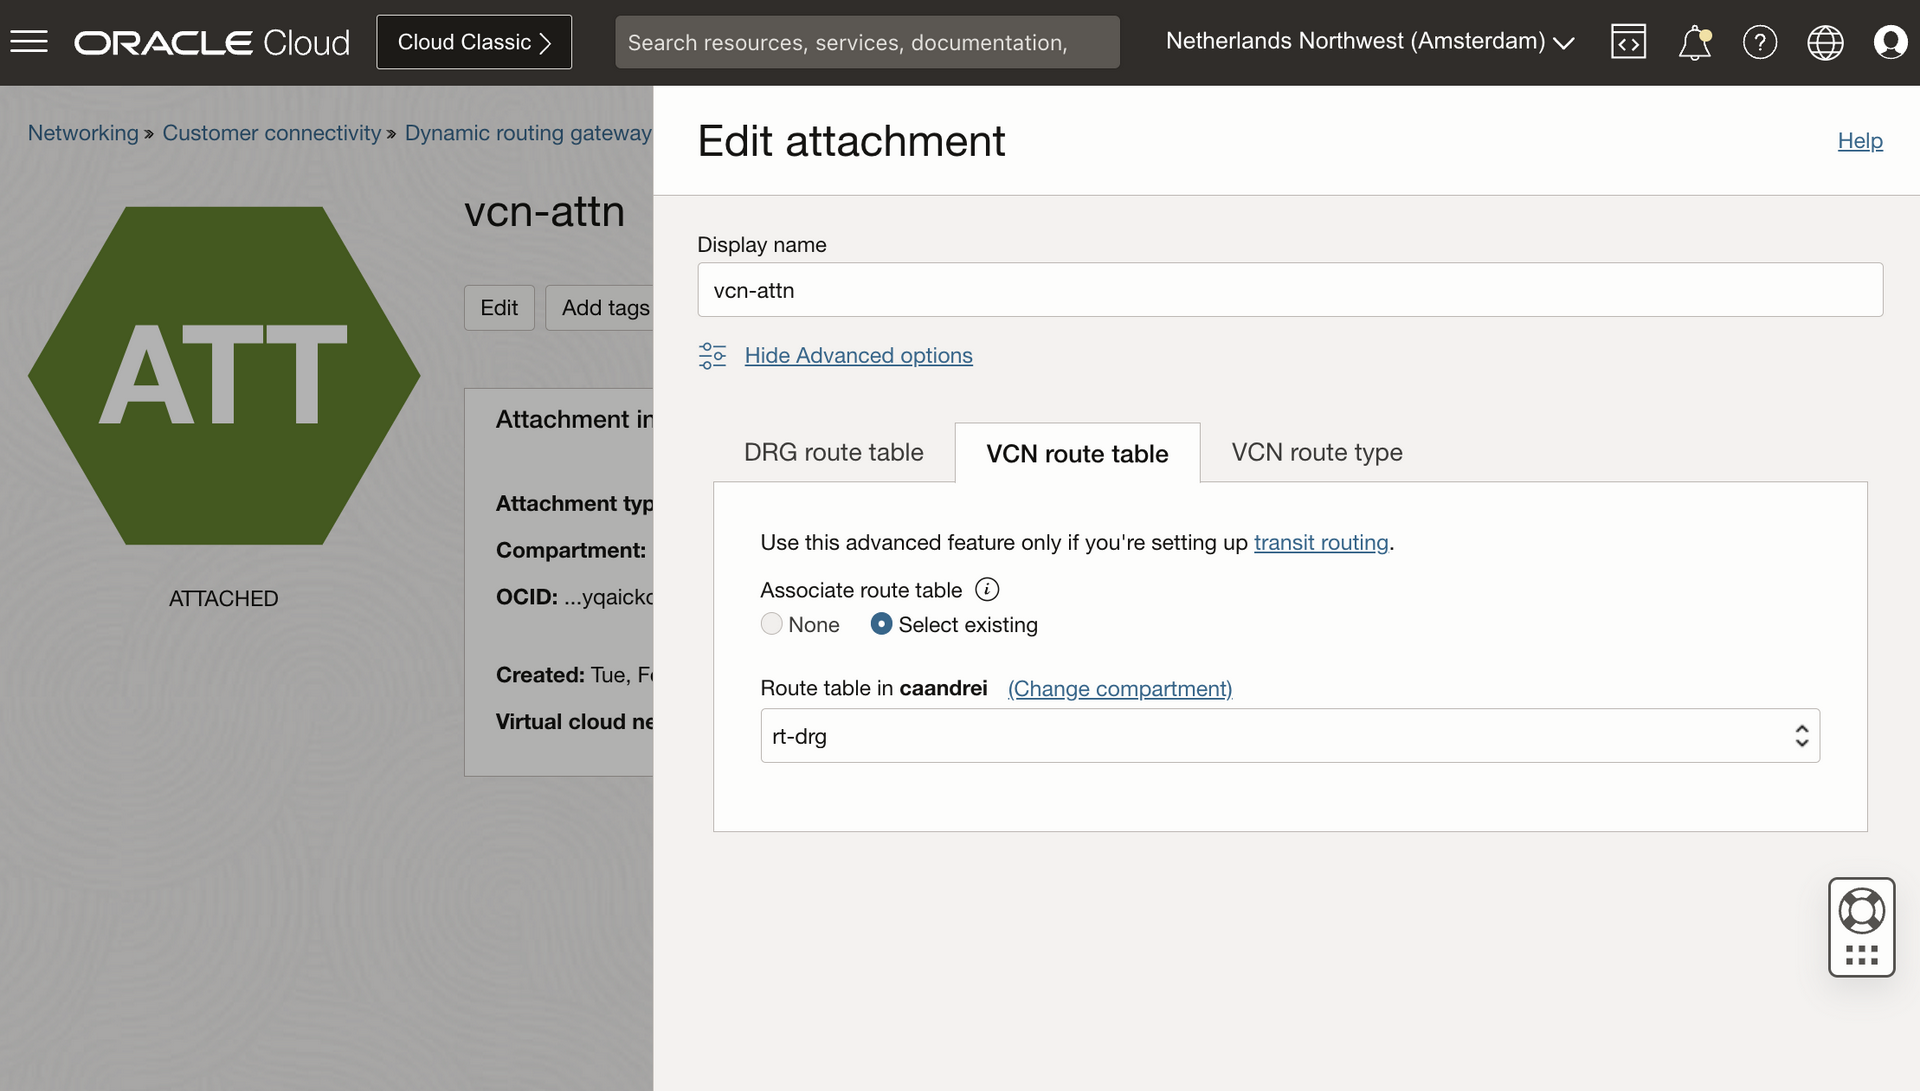Click info icon beside Associate route table
The image size is (1920, 1091).
pos(987,589)
